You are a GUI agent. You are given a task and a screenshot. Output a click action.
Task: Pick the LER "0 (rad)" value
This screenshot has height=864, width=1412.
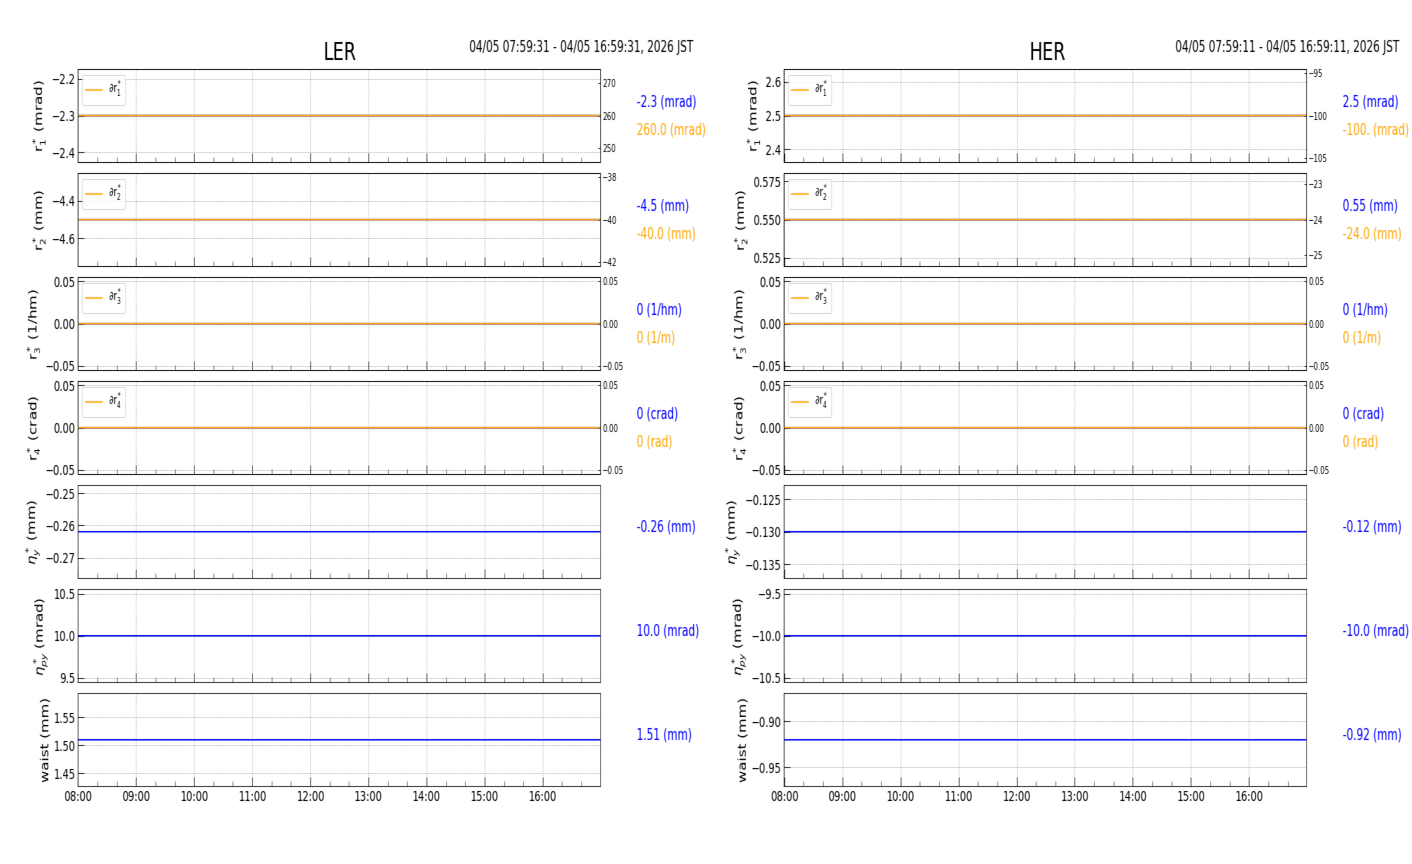tap(654, 442)
